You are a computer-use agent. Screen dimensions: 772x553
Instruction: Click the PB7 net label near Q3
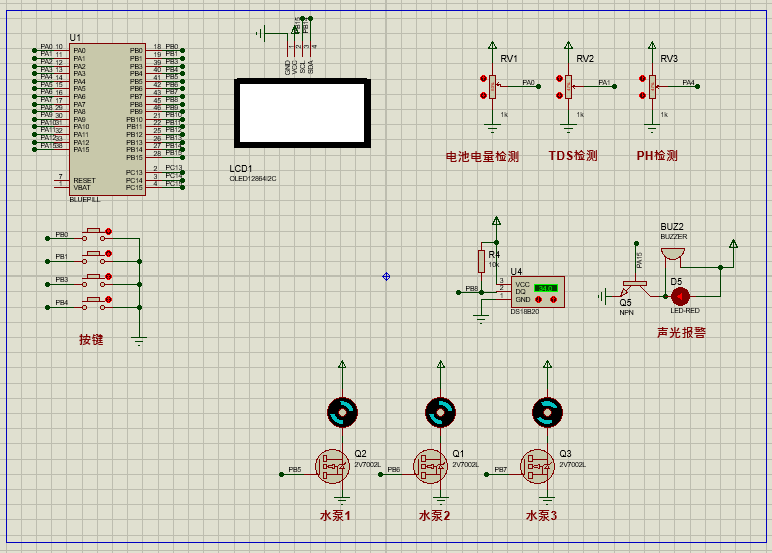pyautogui.click(x=501, y=470)
